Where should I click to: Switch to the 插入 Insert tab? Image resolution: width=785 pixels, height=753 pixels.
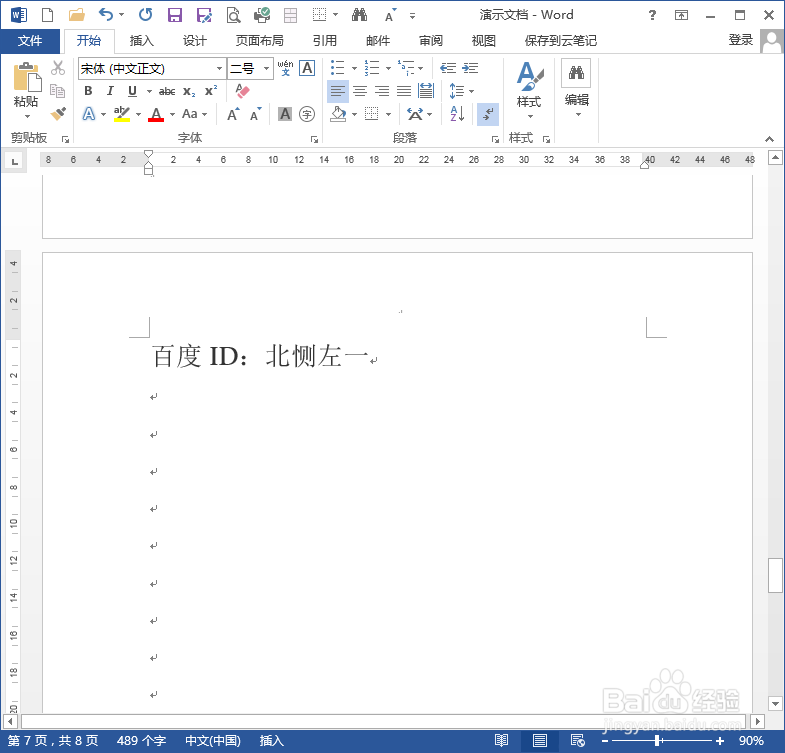tap(142, 41)
